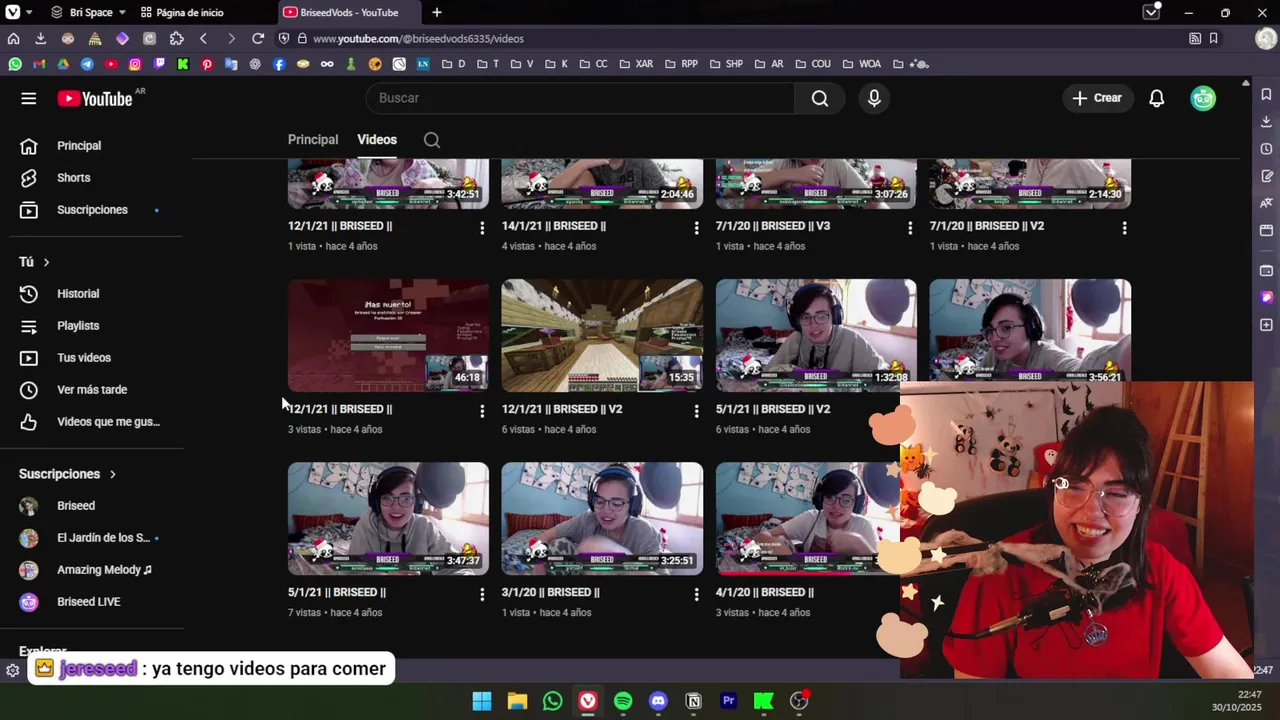Open Vivaldi downloads panel icon
This screenshot has width=1280, height=720.
(x=40, y=38)
